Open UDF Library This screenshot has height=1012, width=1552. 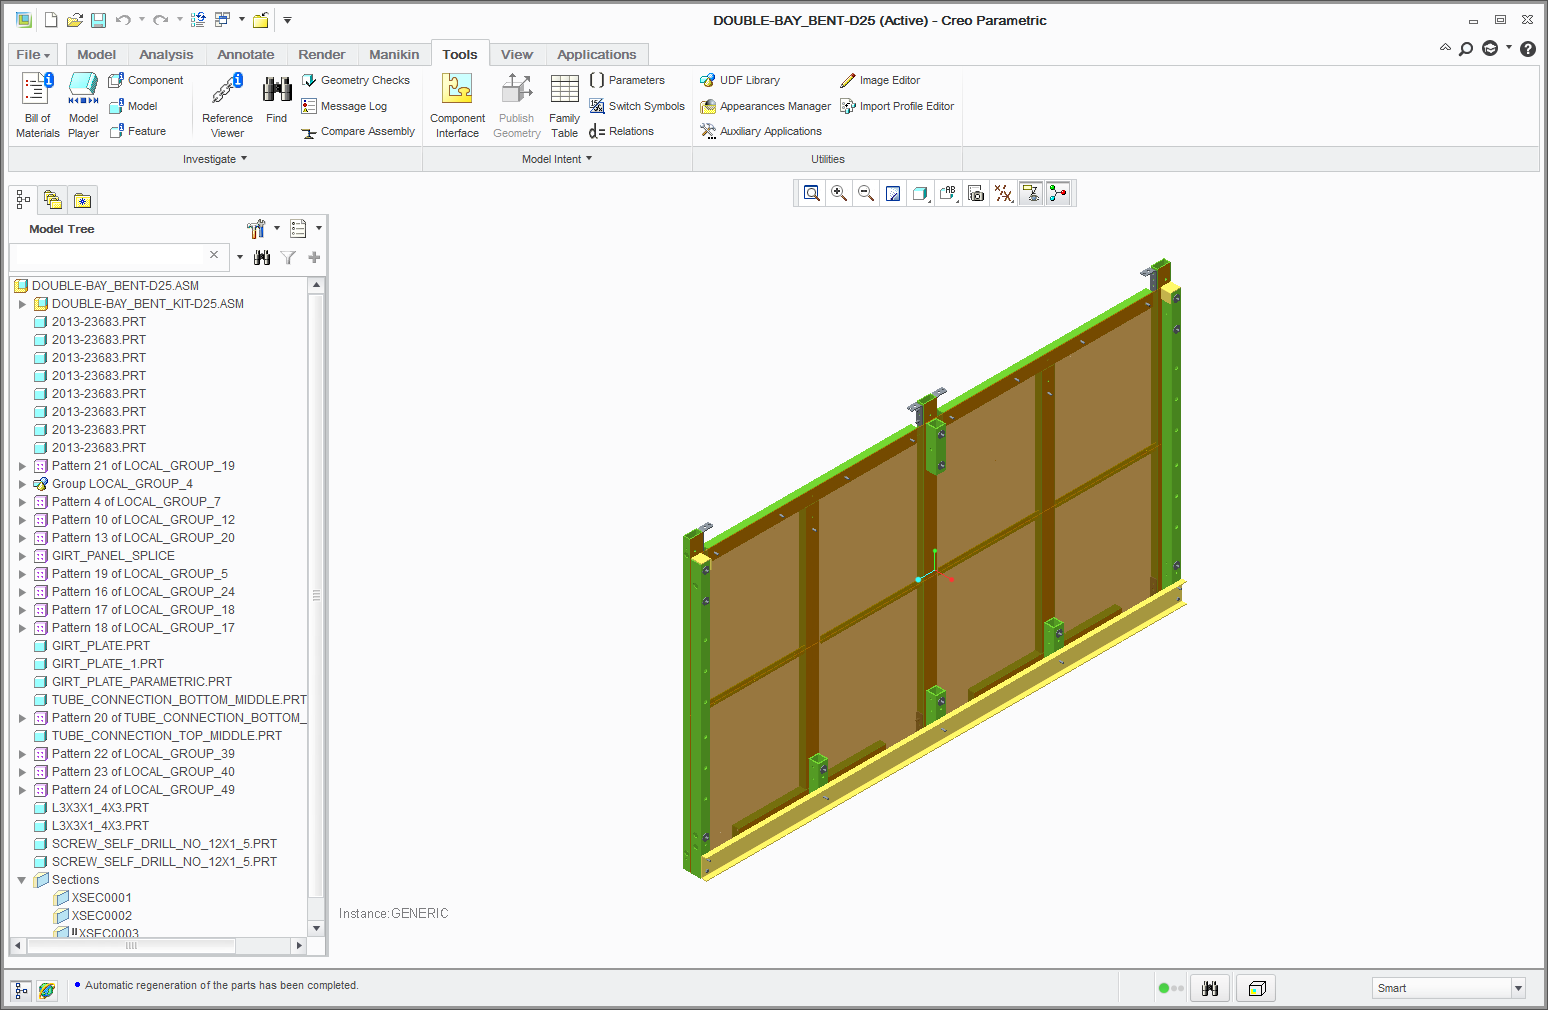(x=741, y=80)
